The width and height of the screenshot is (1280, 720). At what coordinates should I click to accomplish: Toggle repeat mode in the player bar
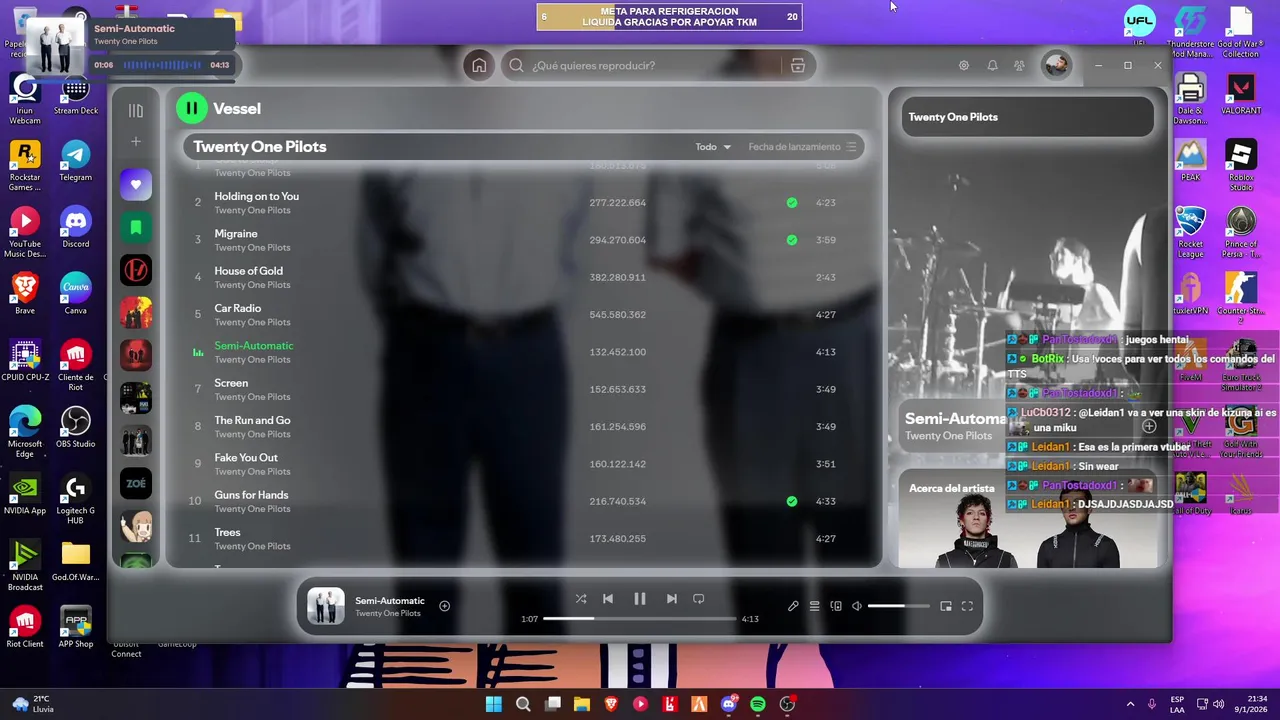pos(699,599)
